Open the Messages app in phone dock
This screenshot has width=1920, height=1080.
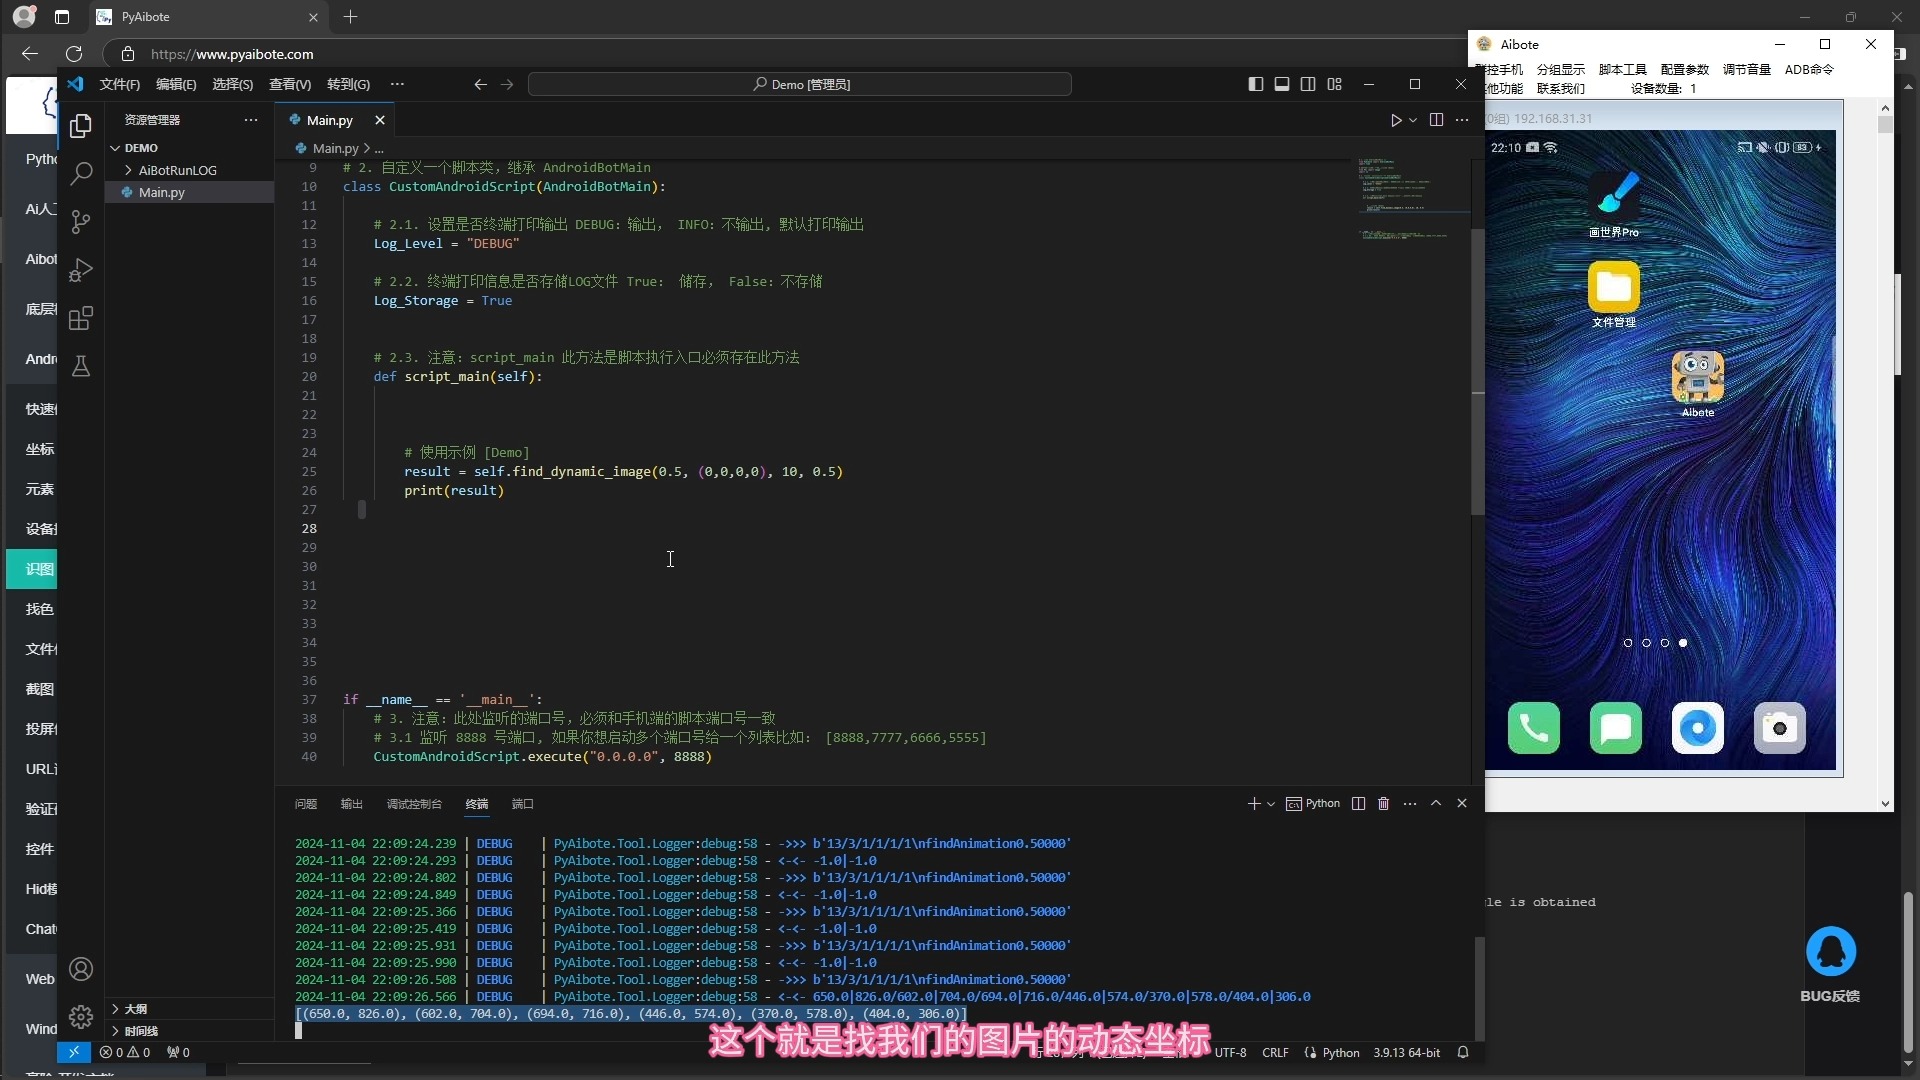(1615, 728)
